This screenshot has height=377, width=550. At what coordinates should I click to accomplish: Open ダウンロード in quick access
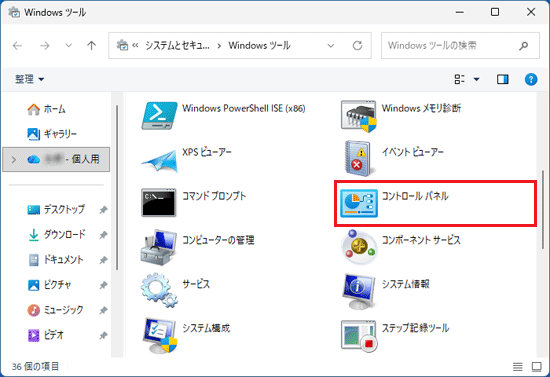(56, 234)
